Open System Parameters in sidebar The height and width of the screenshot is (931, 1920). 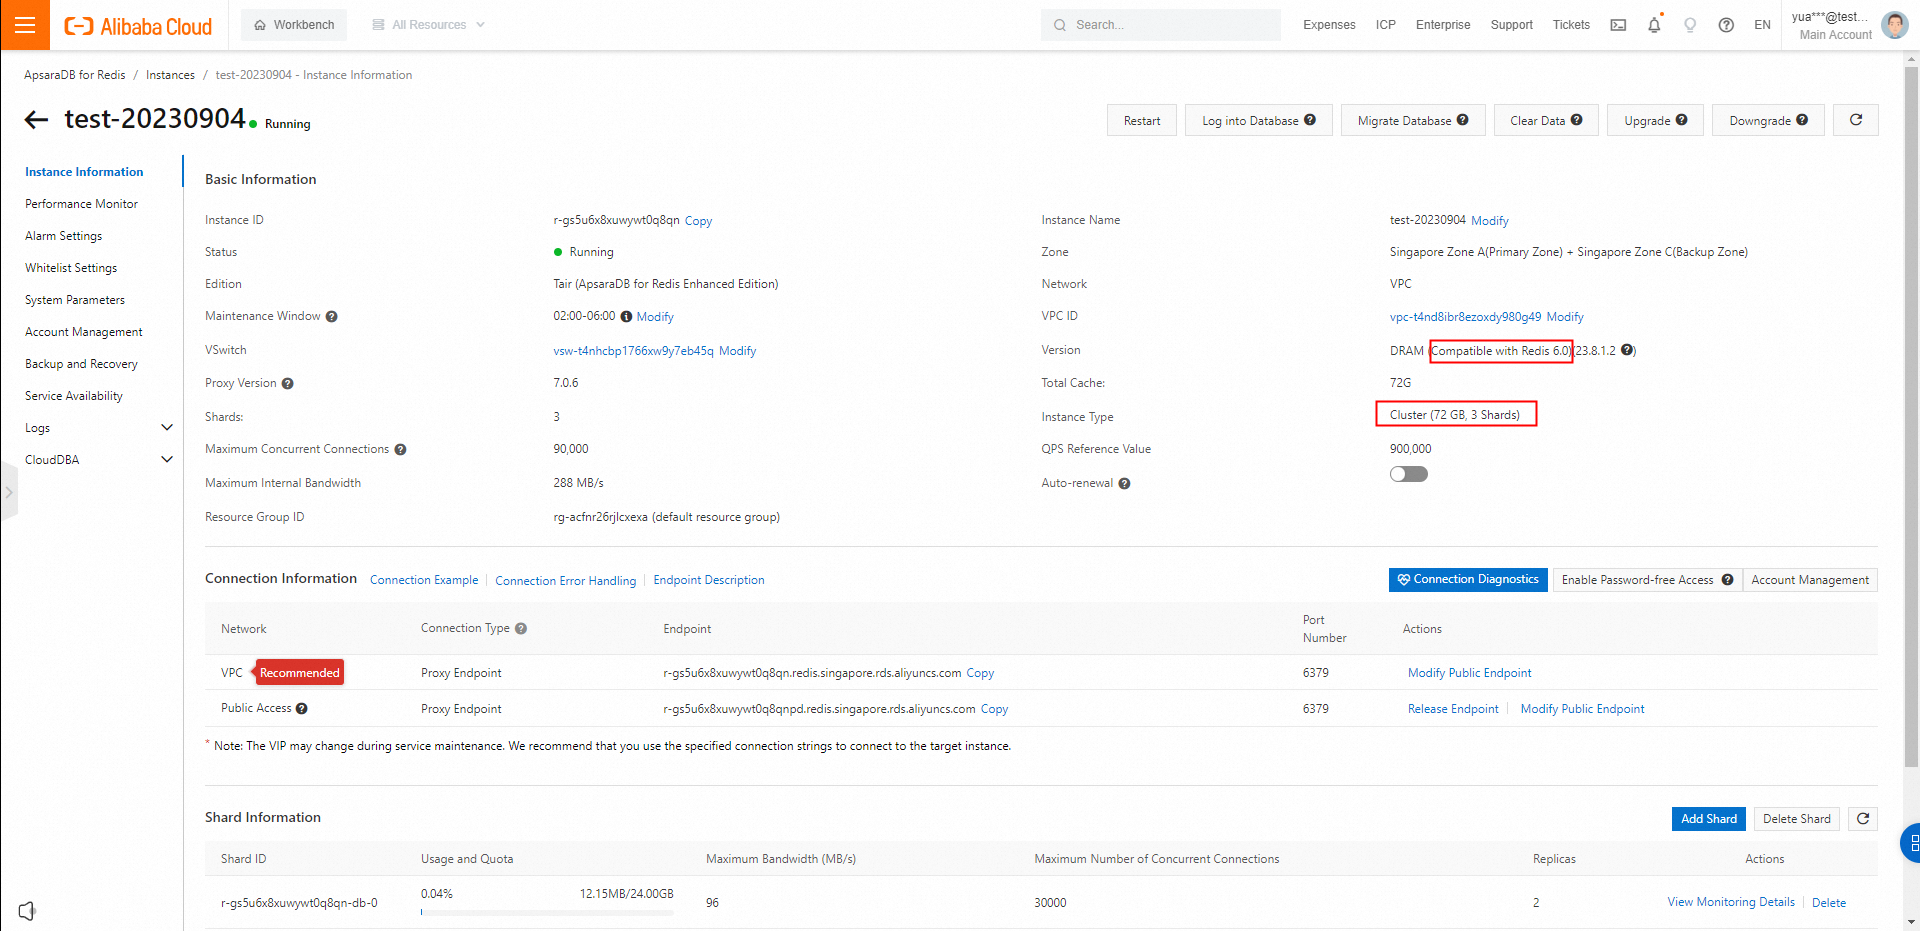pos(75,300)
